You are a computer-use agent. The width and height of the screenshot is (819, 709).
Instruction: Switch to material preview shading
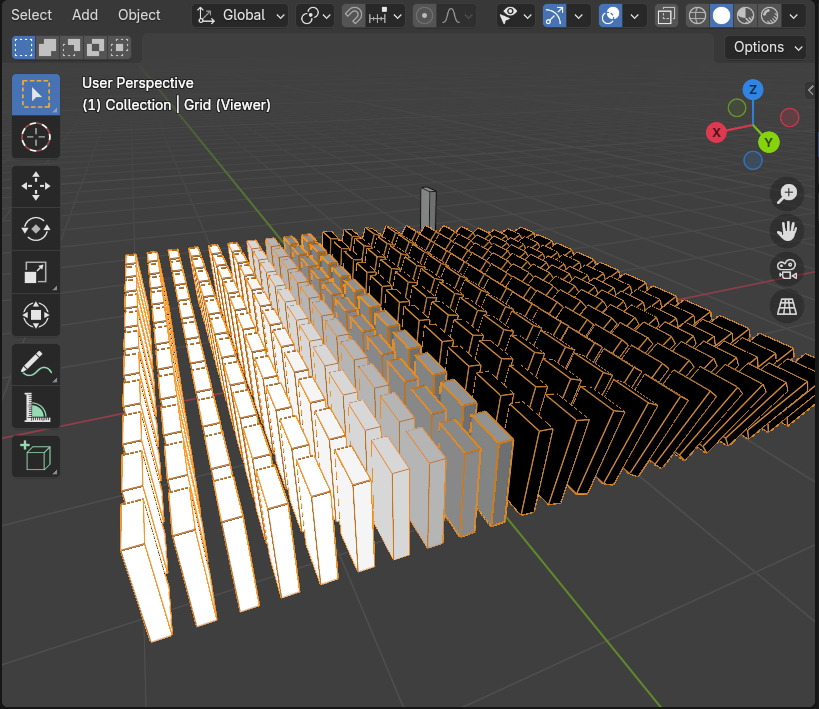click(x=745, y=16)
